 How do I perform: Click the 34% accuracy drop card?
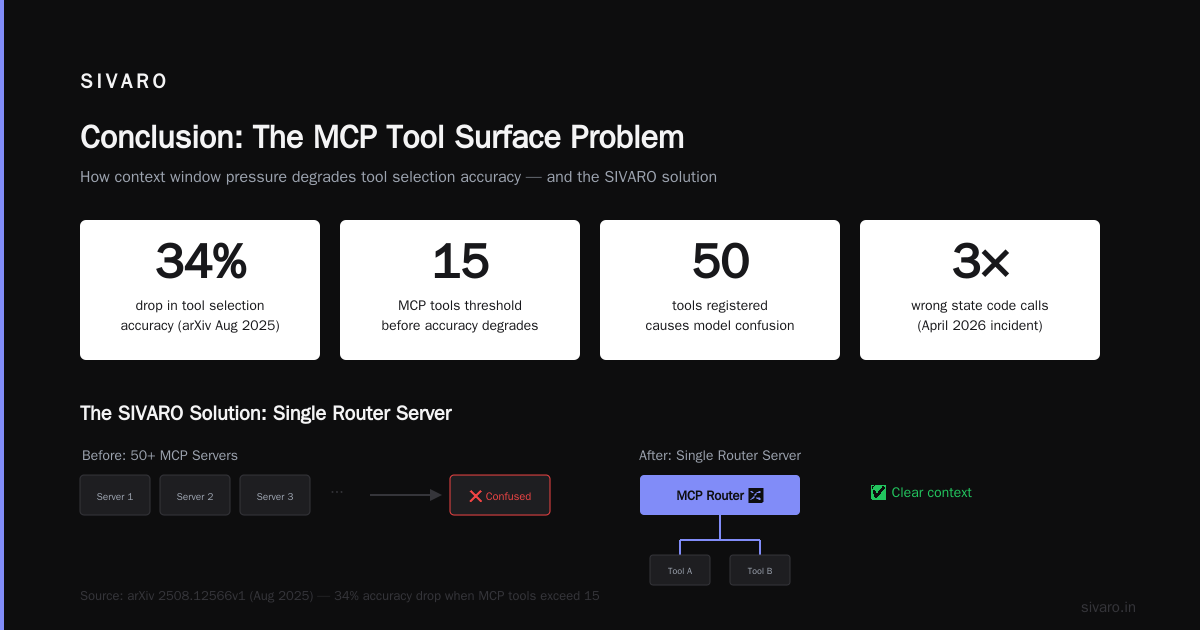pyautogui.click(x=200, y=290)
